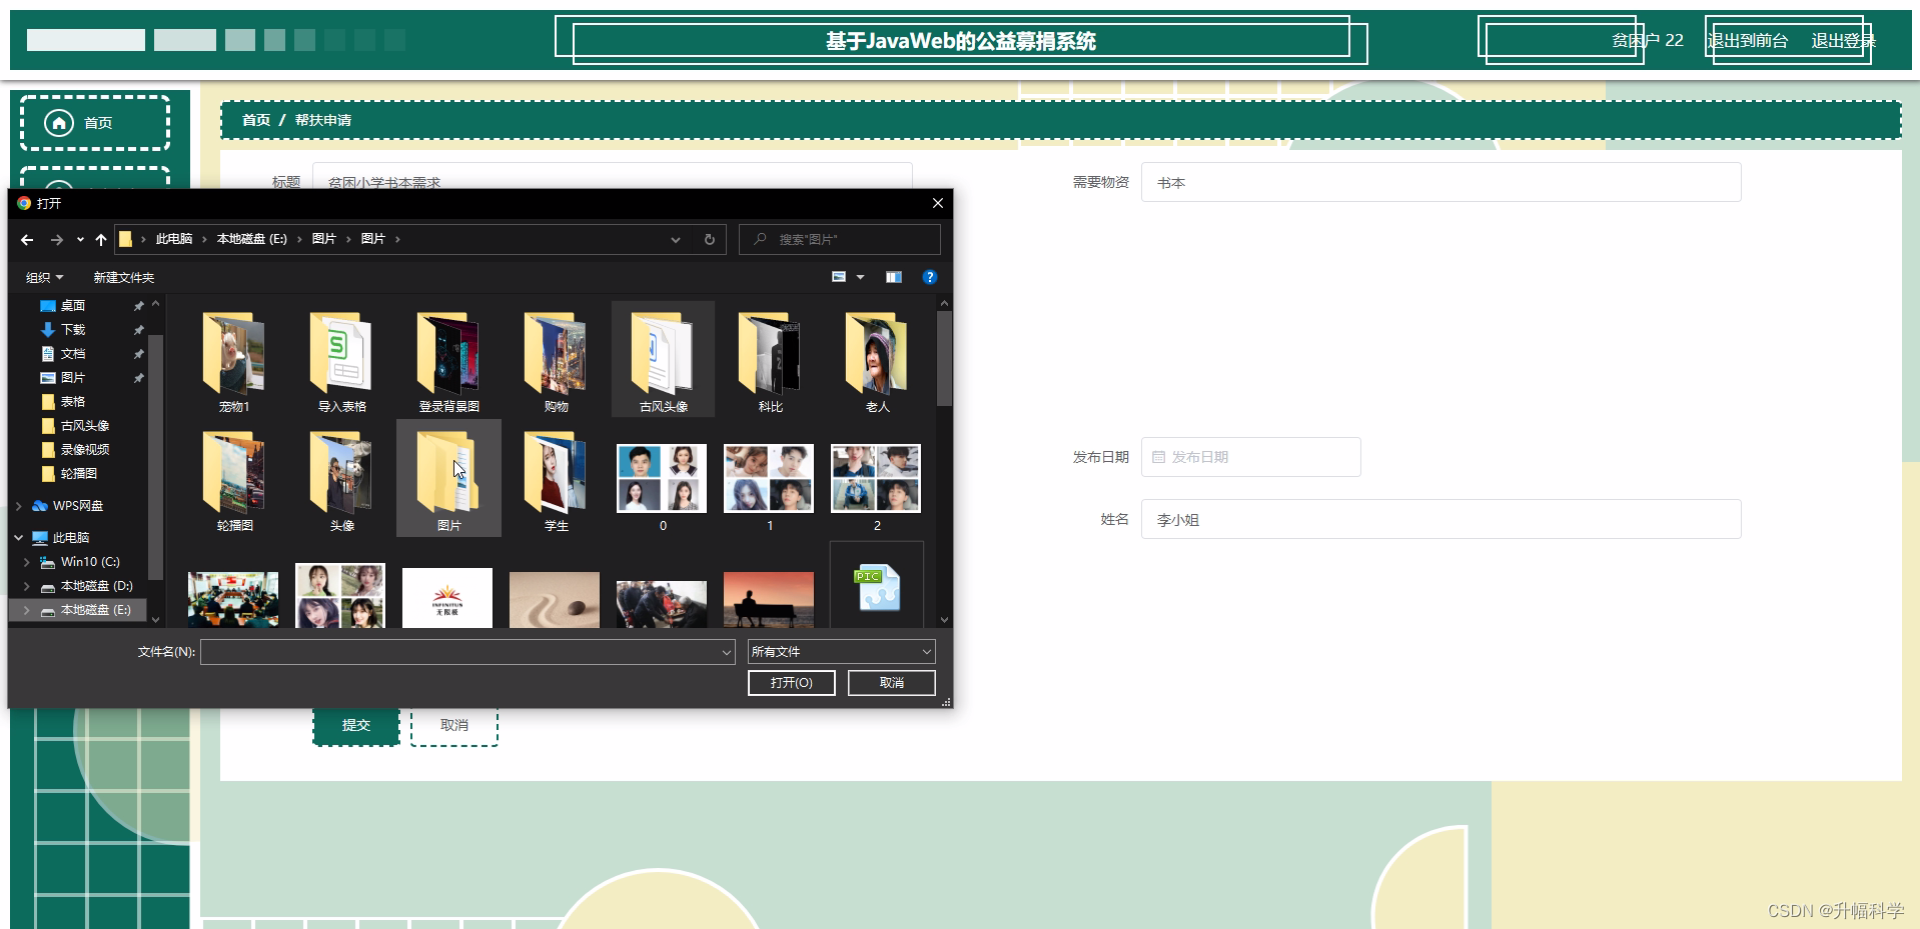This screenshot has width=1920, height=929.
Task: Click the back navigation arrow
Action: pyautogui.click(x=26, y=240)
